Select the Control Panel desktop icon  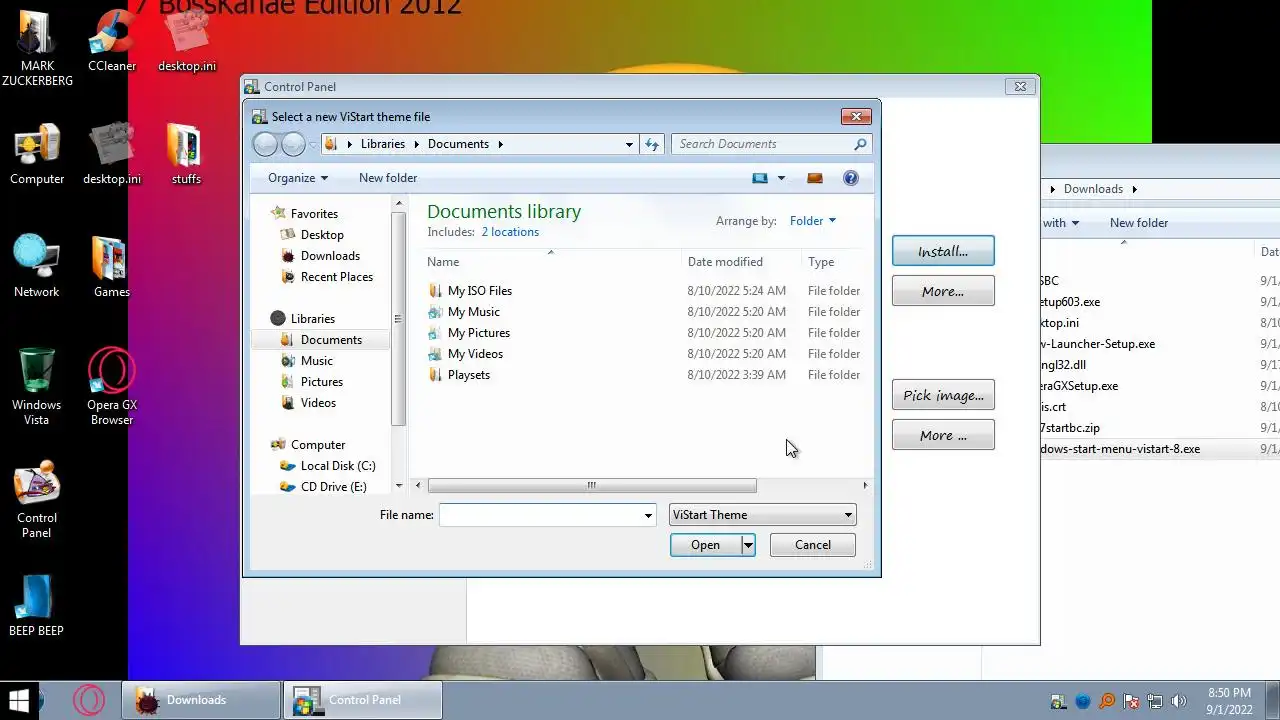[37, 499]
